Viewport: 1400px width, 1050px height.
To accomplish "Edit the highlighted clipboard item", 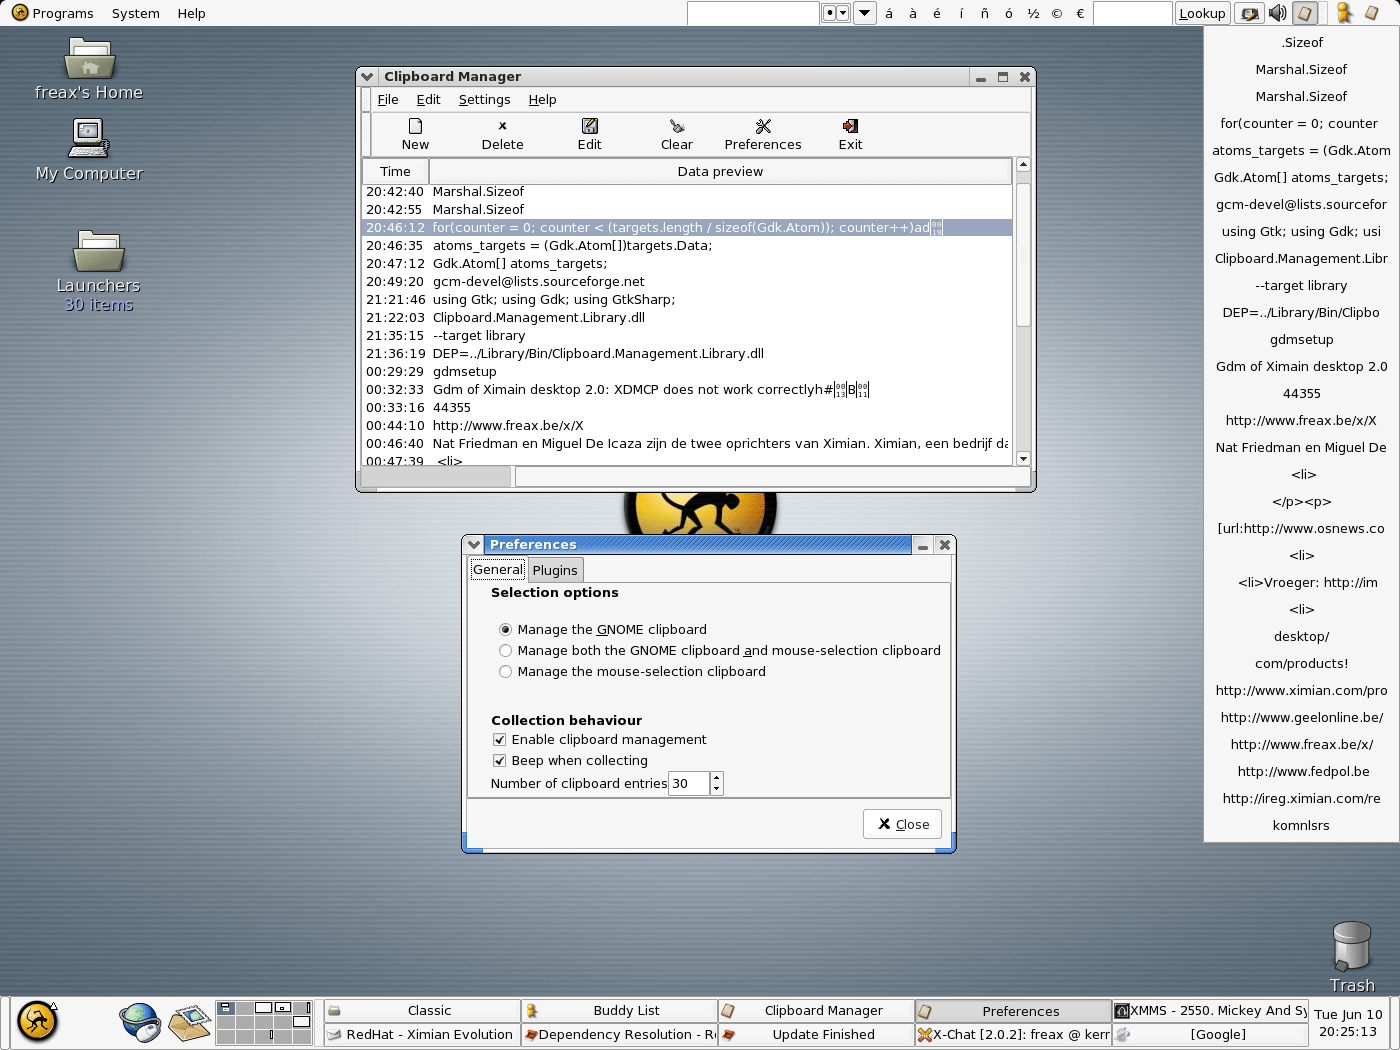I will click(589, 133).
